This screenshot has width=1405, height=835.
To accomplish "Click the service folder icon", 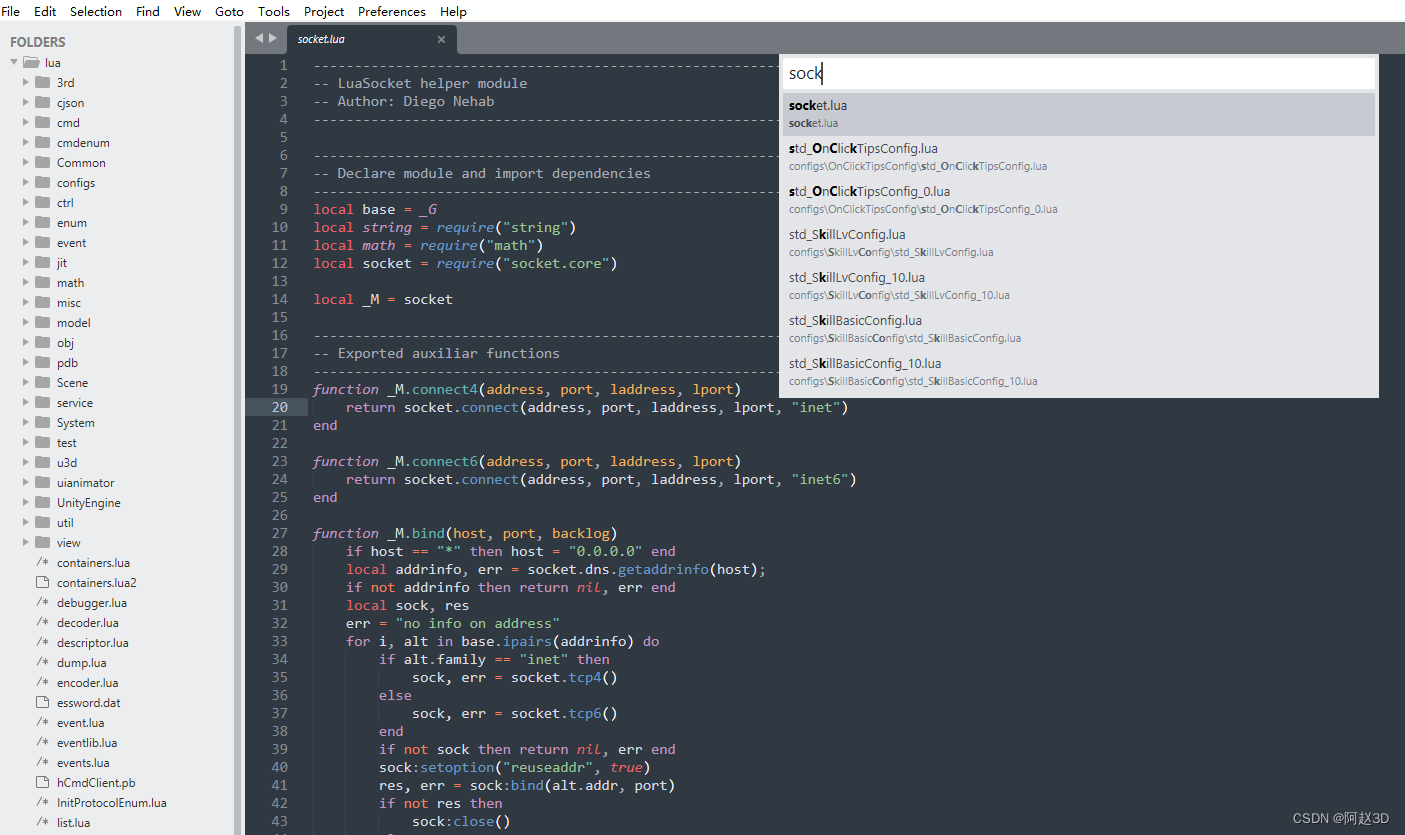I will [x=42, y=402].
